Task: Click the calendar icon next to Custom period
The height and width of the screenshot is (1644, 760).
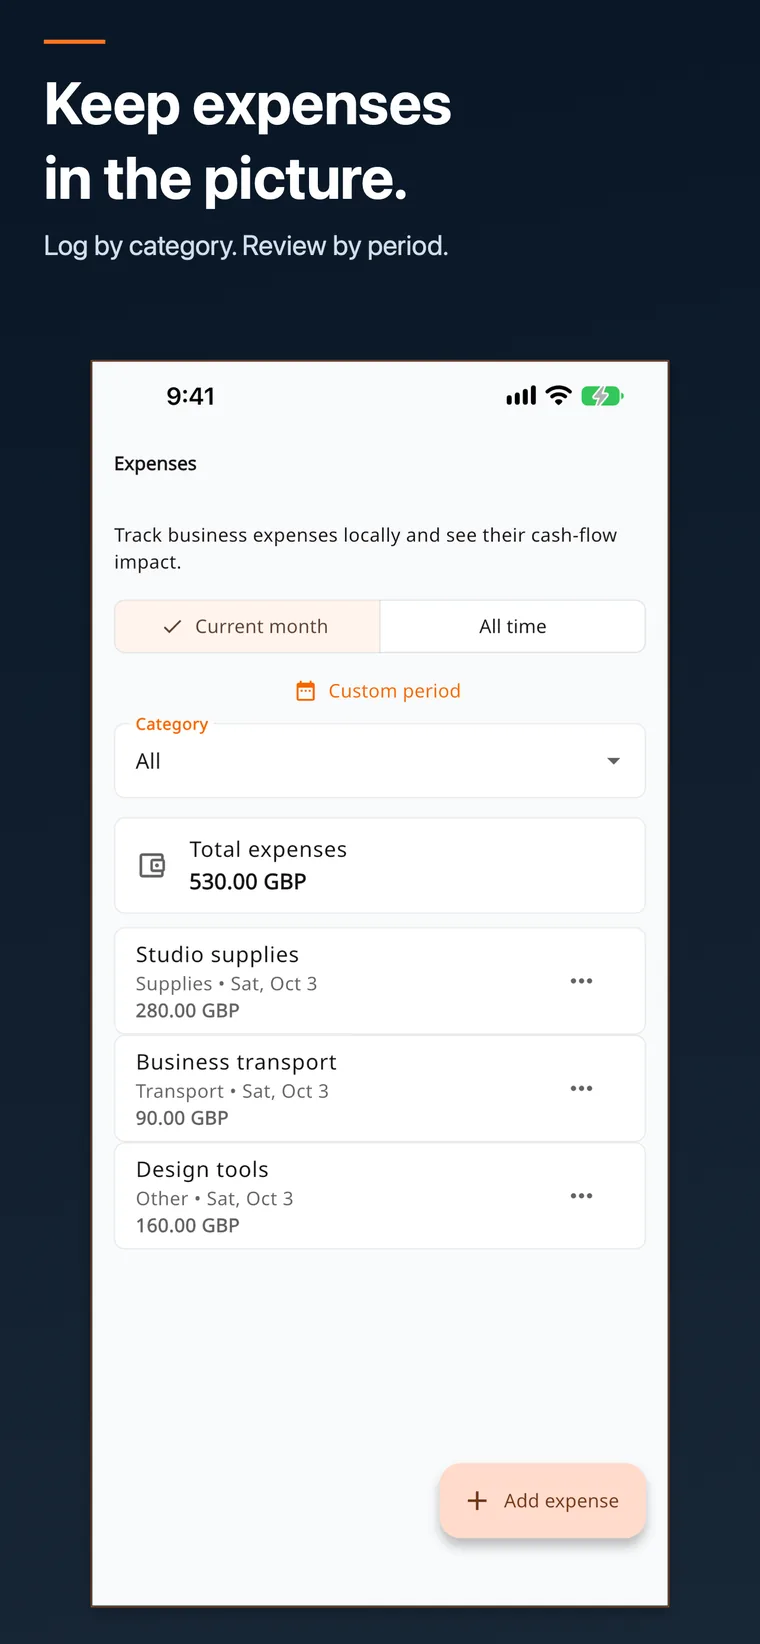Action: (x=306, y=691)
